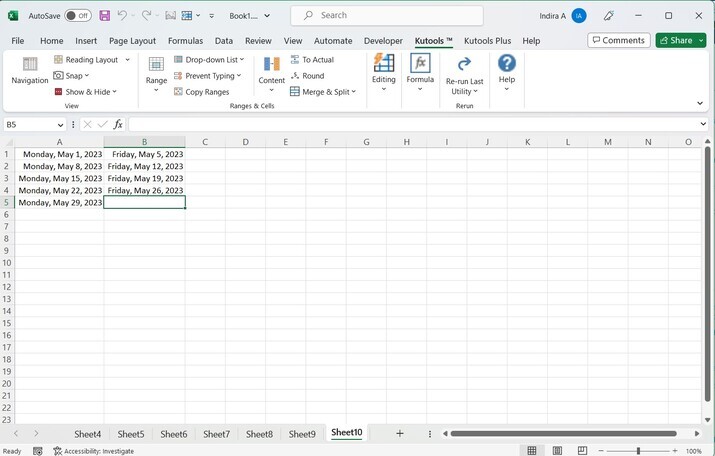Expand the Drop-down List menu
715x456 pixels.
[242, 60]
